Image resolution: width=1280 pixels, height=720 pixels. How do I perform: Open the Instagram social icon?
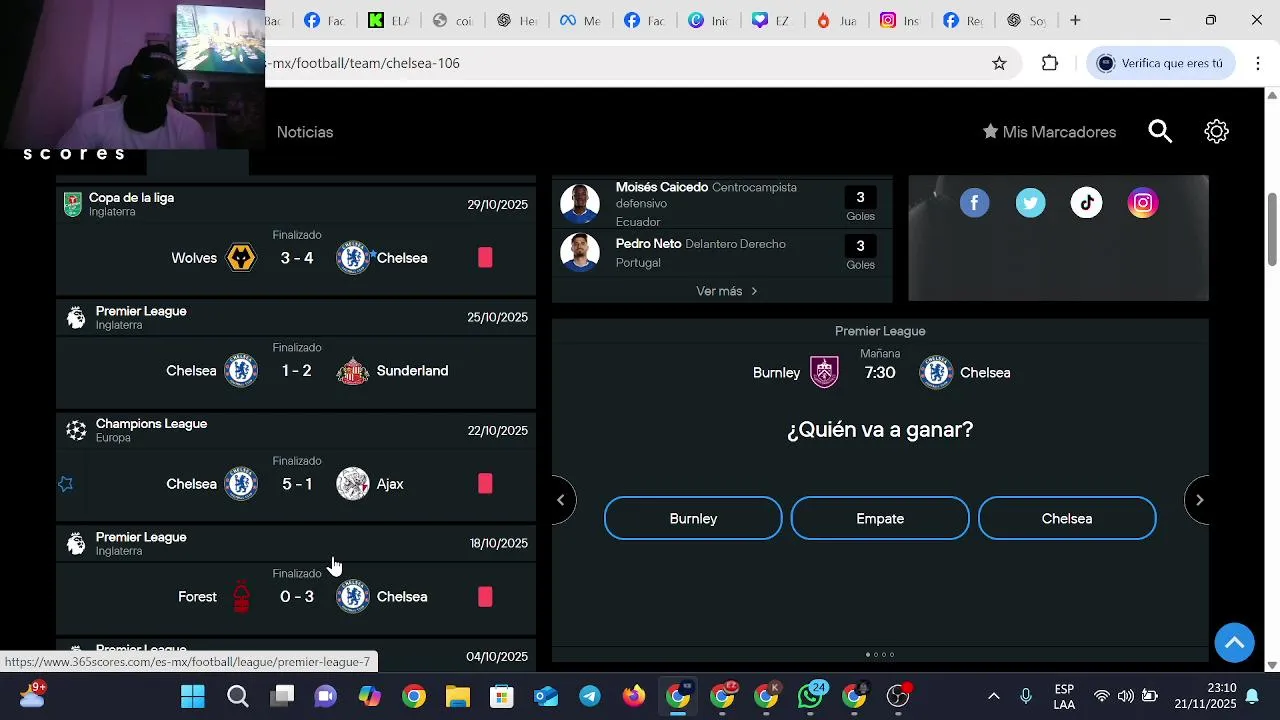tap(1142, 203)
